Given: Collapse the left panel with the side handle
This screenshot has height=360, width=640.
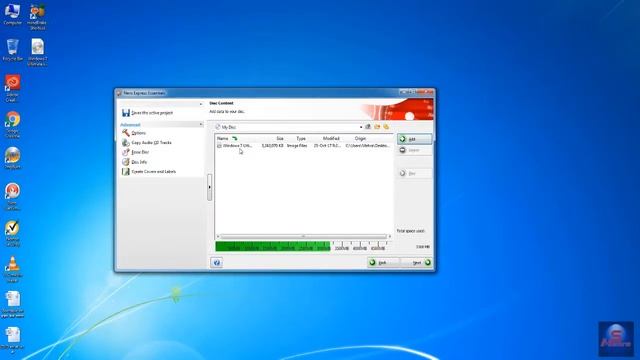Looking at the screenshot, I should click(x=209, y=187).
